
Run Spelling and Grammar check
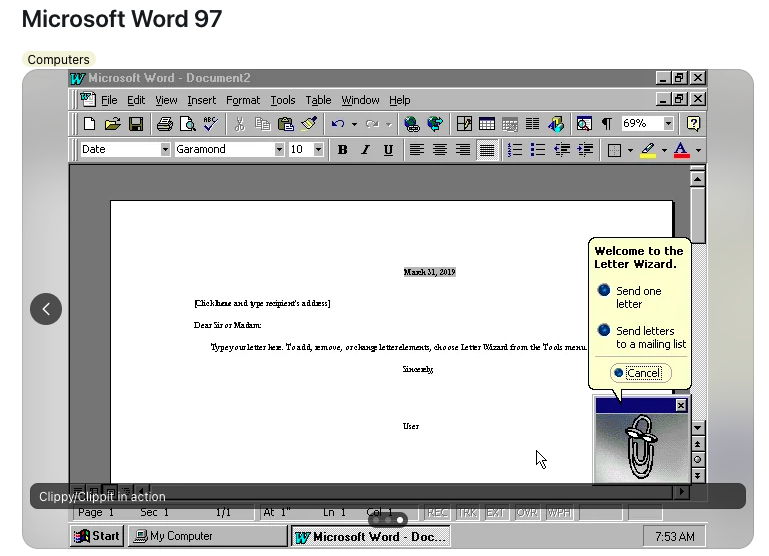[x=210, y=124]
